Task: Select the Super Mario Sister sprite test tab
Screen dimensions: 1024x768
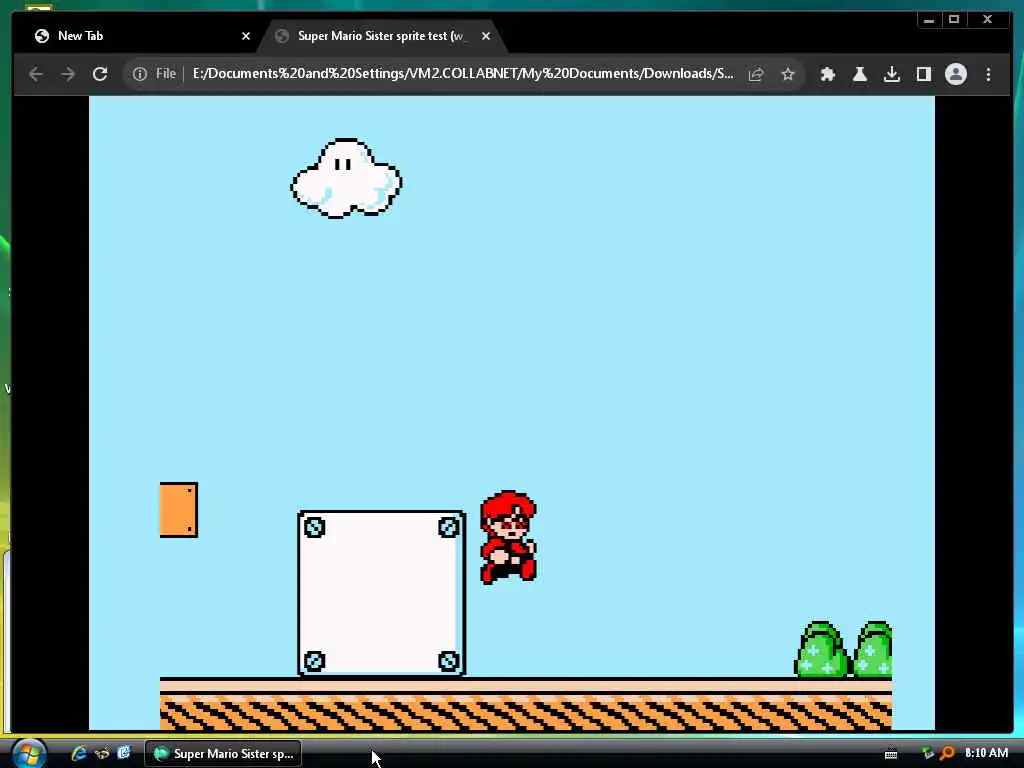Action: [381, 36]
